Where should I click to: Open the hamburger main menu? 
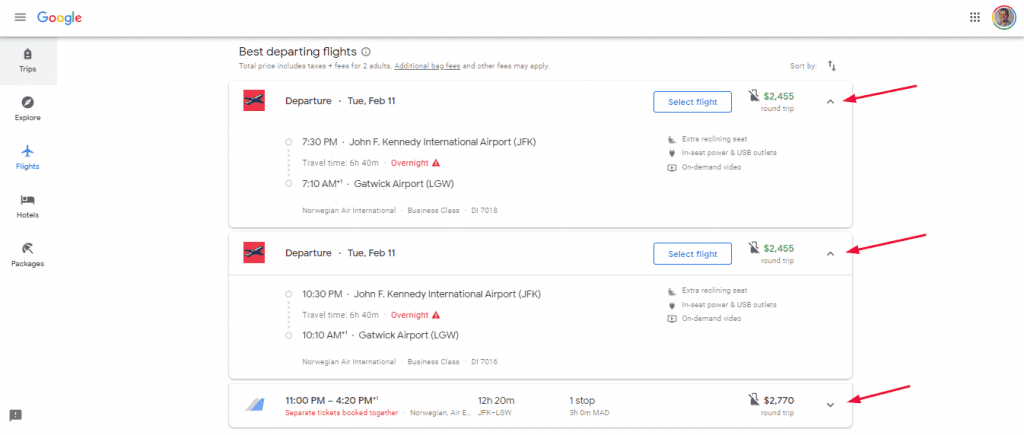pyautogui.click(x=20, y=18)
